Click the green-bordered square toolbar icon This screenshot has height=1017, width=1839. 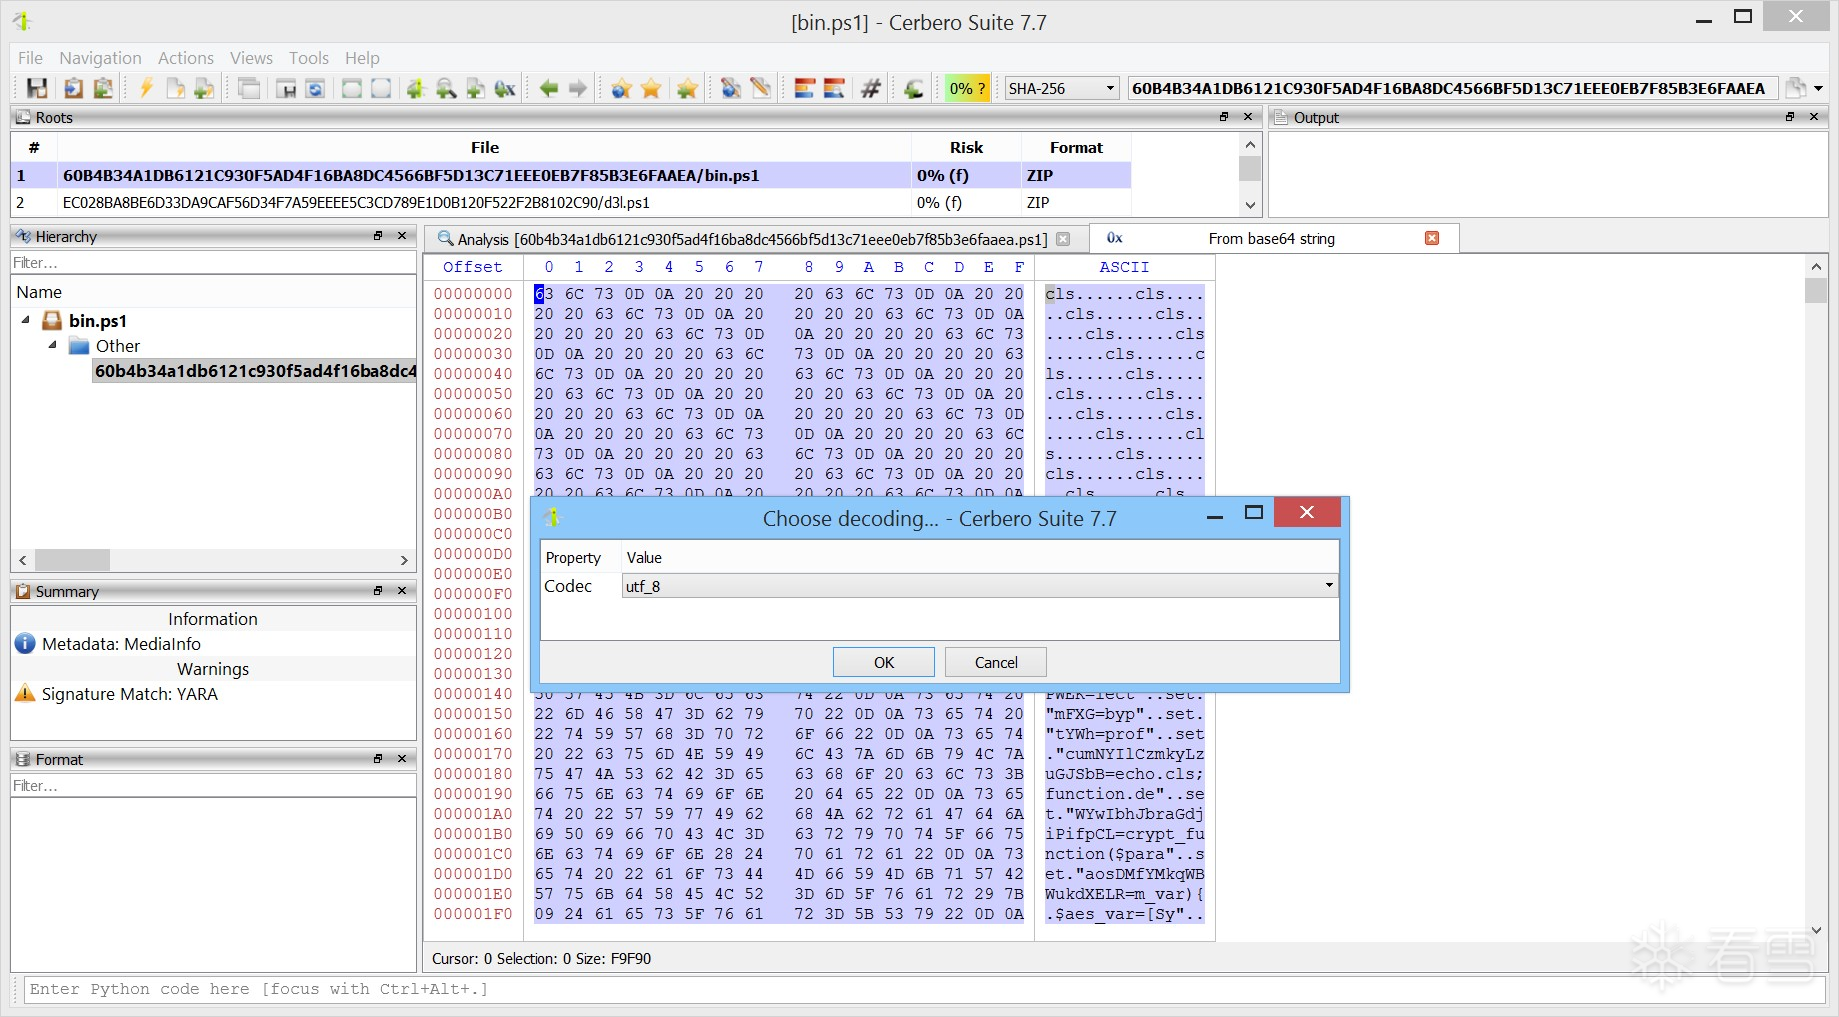[352, 88]
